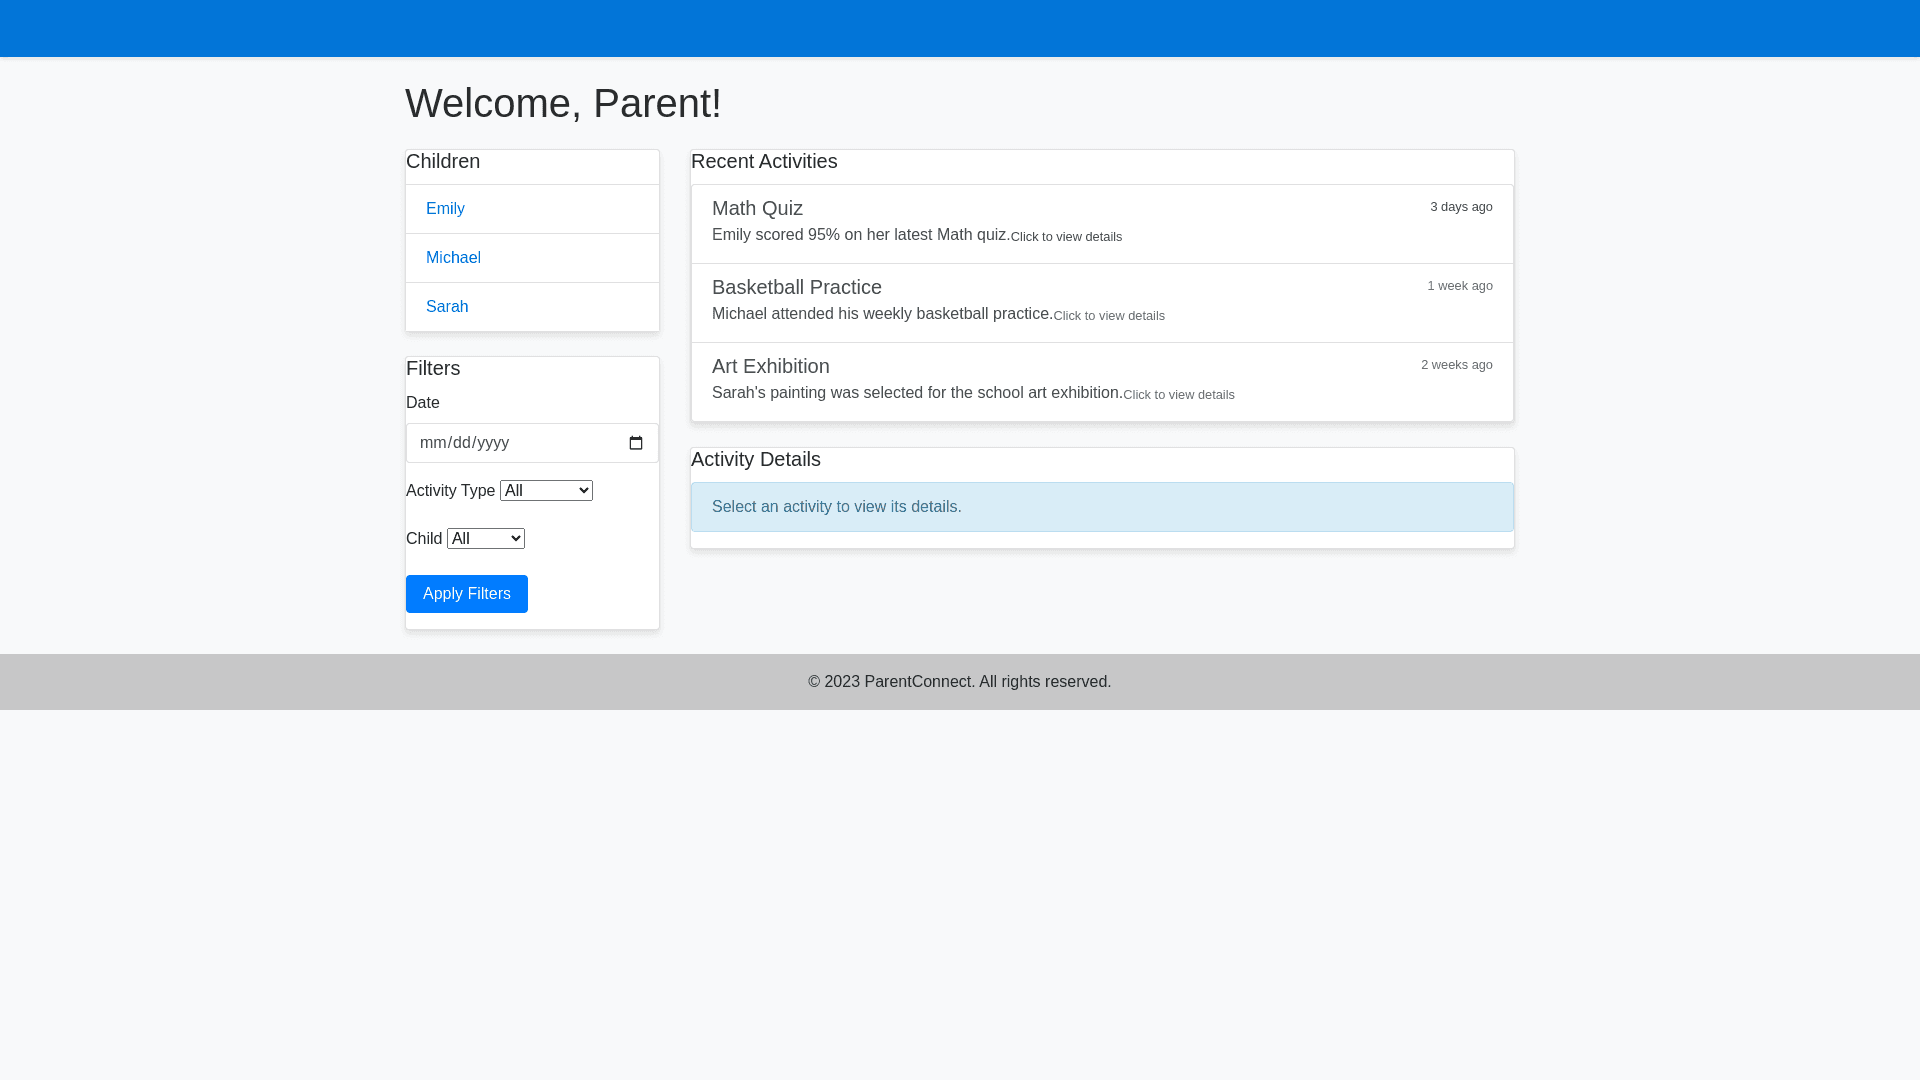The height and width of the screenshot is (1080, 1920).
Task: Click the 'Select an activity' info box
Action: coord(1102,507)
